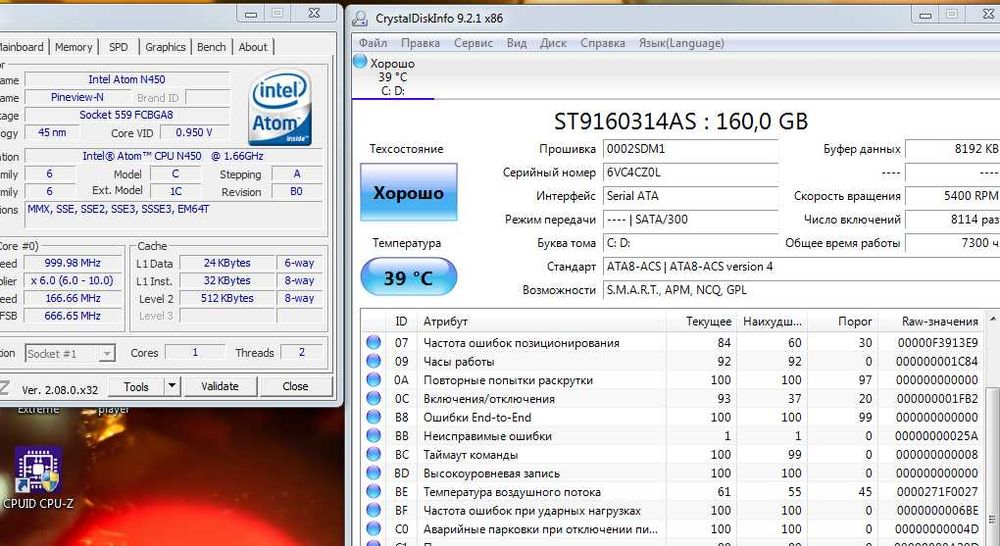Click the Intel Atom N450 name field in CPU-Z
This screenshot has width=1000, height=546.
(126, 80)
